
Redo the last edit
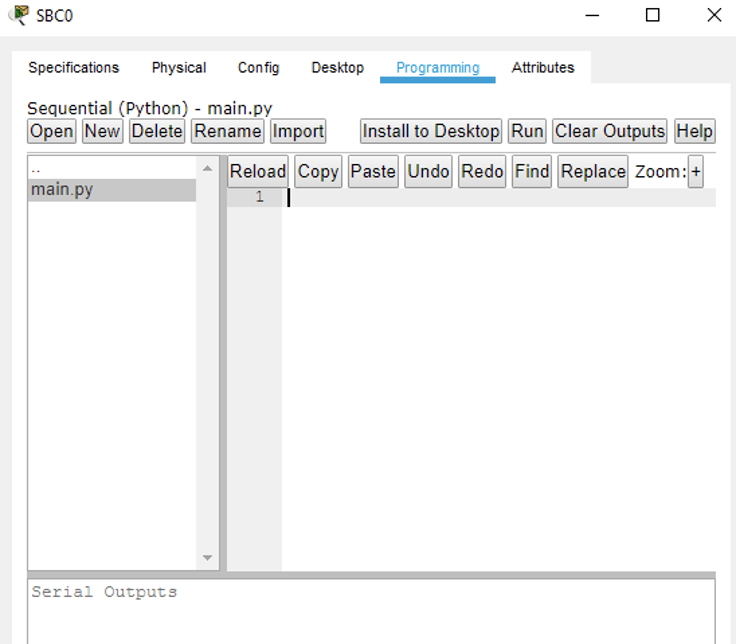(x=482, y=172)
